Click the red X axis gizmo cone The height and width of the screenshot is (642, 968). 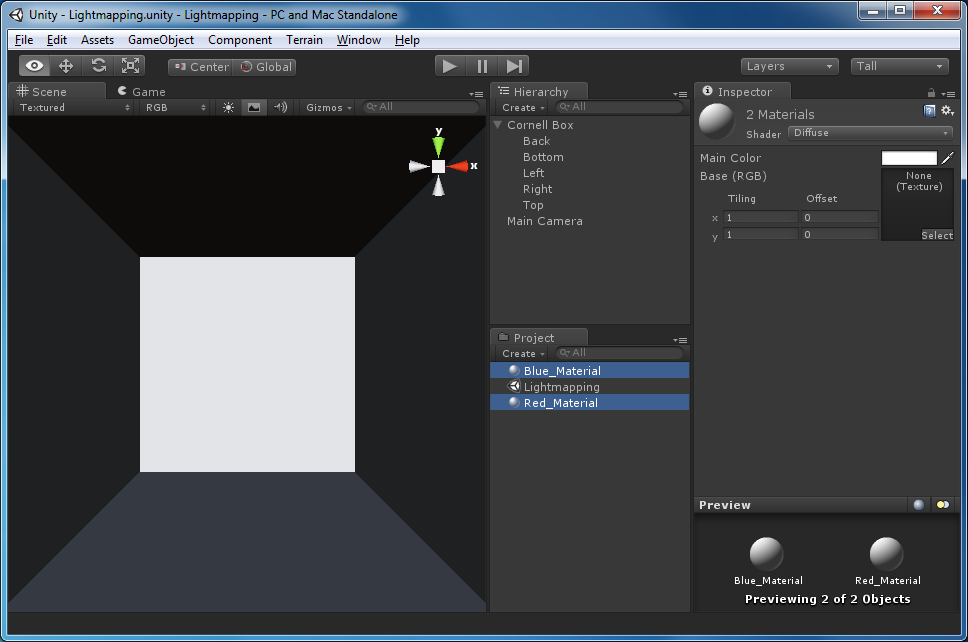point(458,166)
